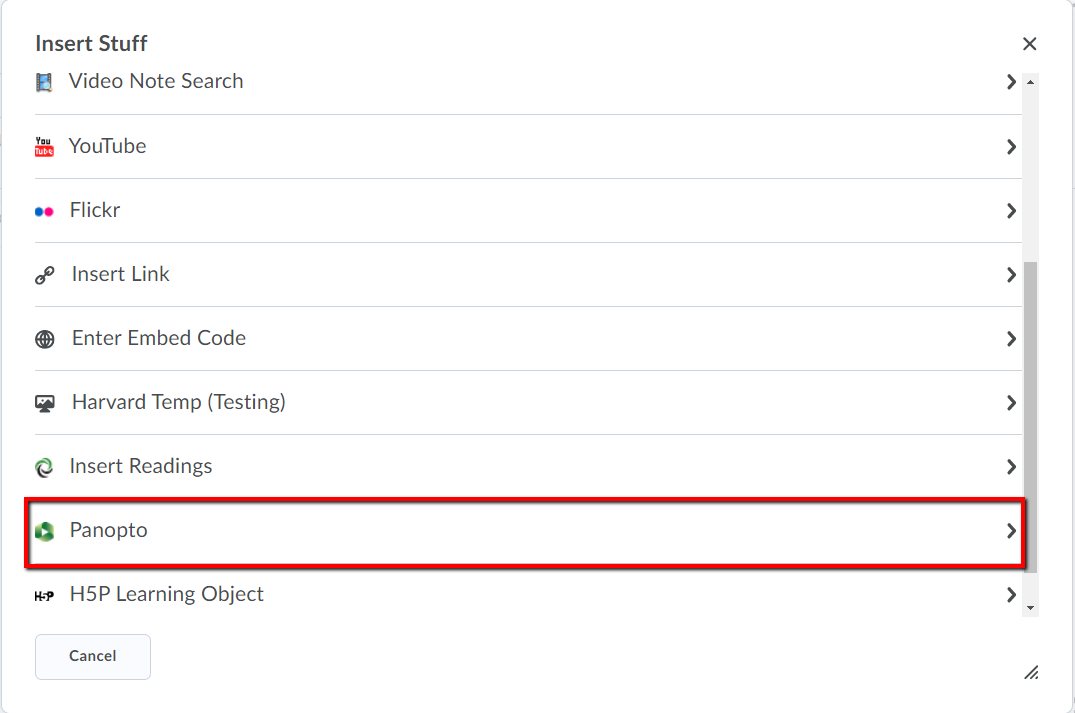1075x713 pixels.
Task: Click the Flickr two-dot icon
Action: 44,212
